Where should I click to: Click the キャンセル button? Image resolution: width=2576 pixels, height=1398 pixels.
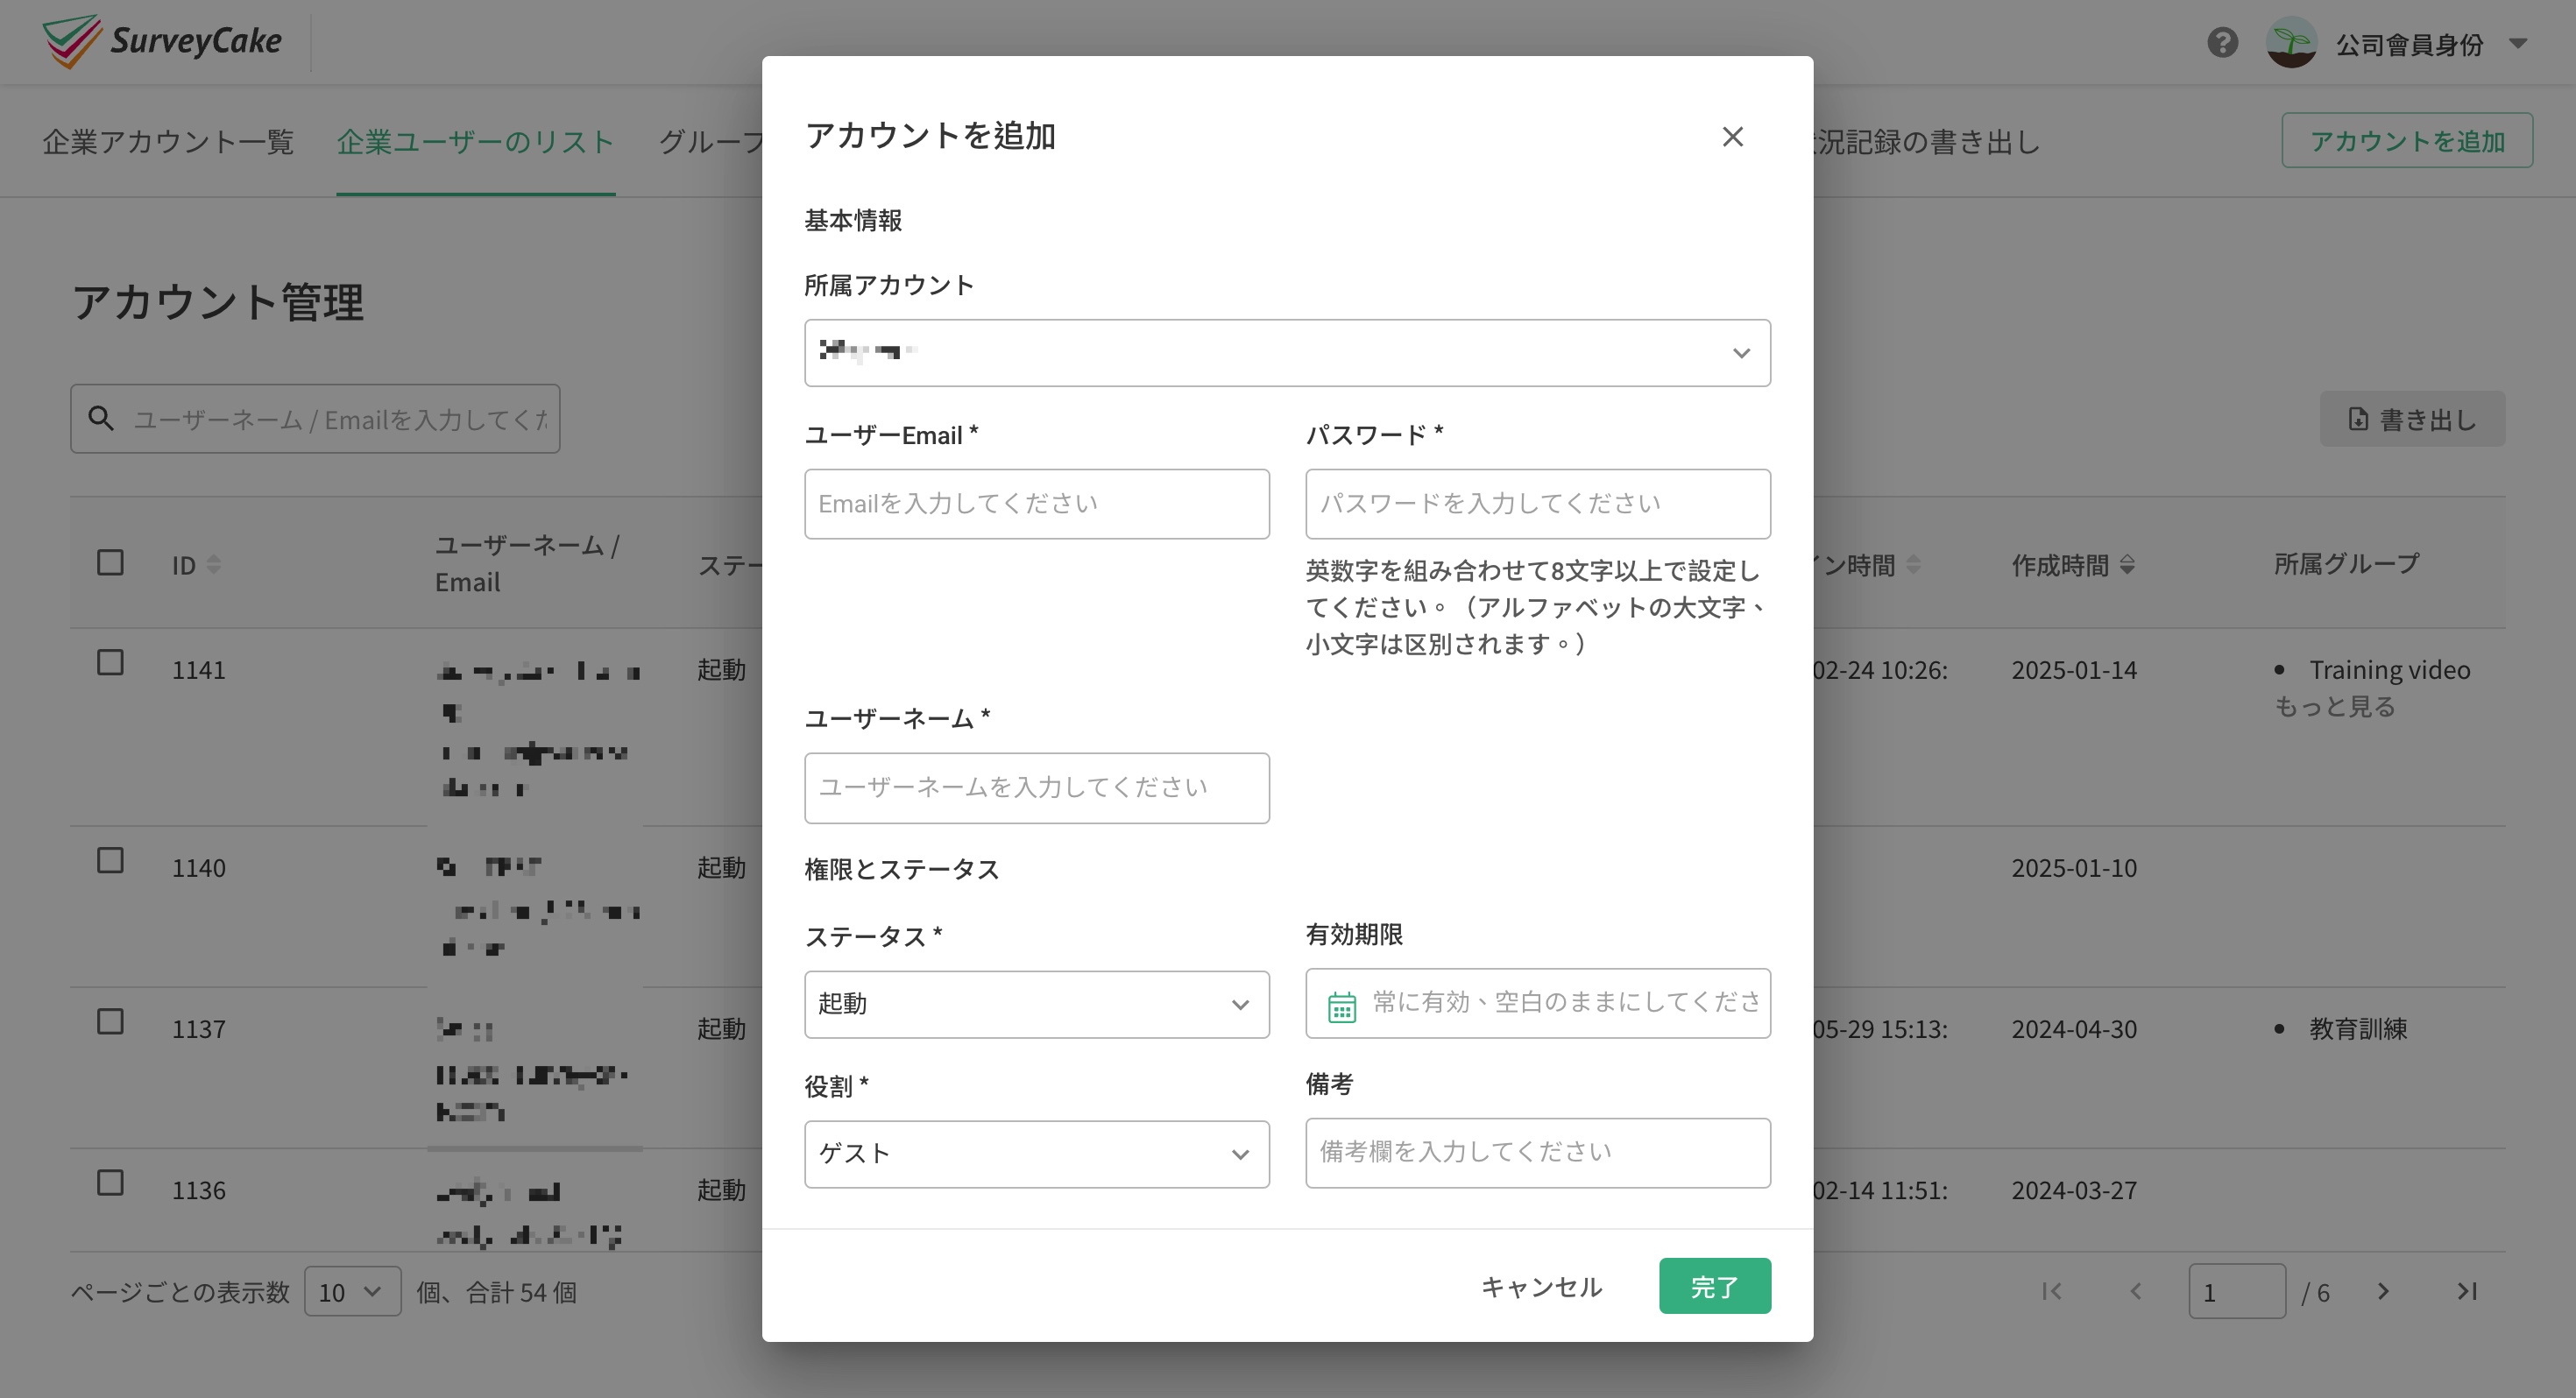pos(1540,1286)
